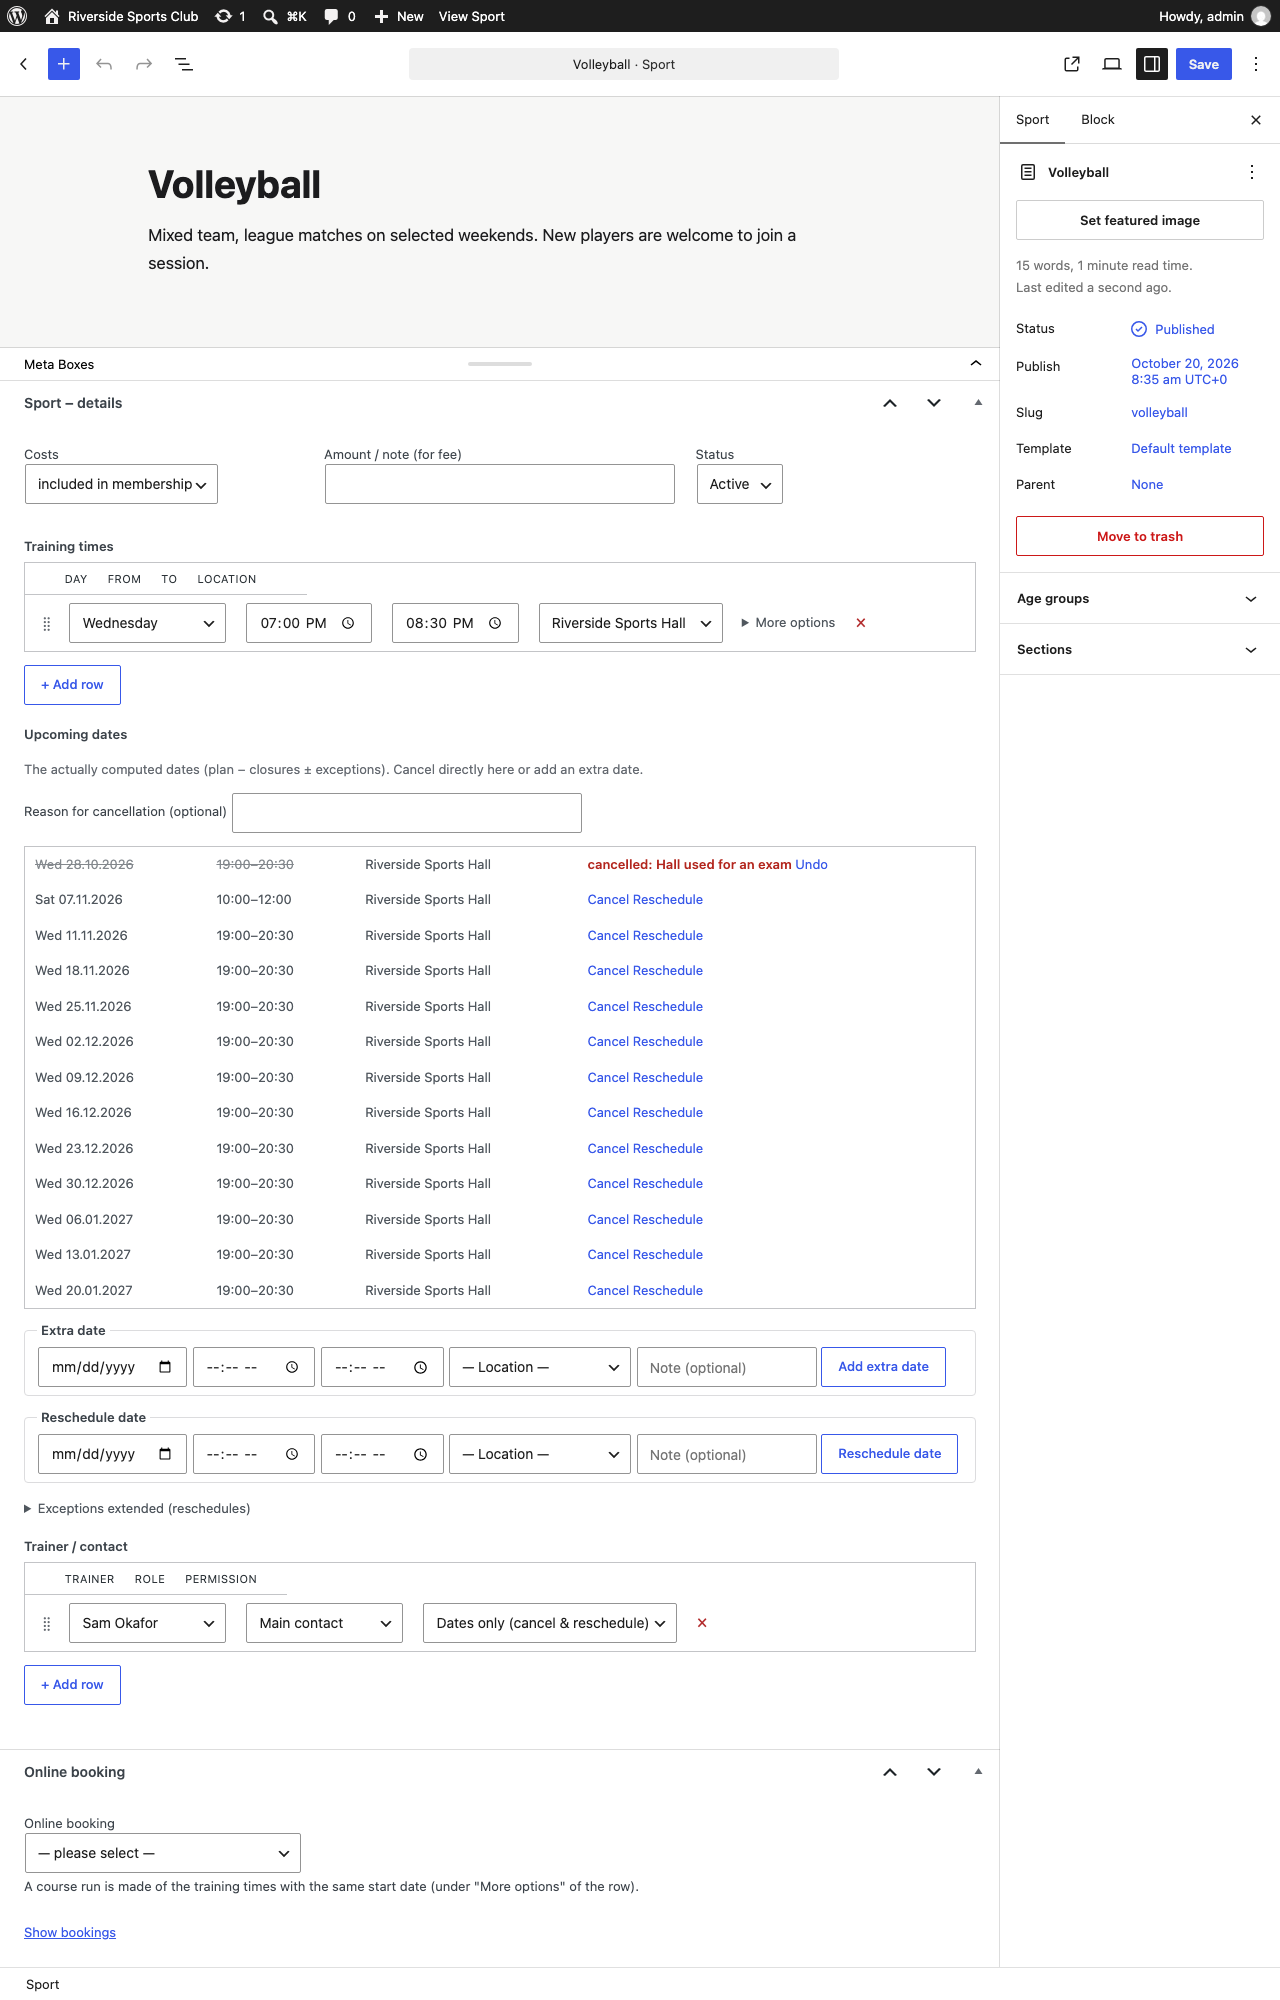Viewport: 1280px width, 2000px height.
Task: Open the Costs dropdown
Action: (x=121, y=484)
